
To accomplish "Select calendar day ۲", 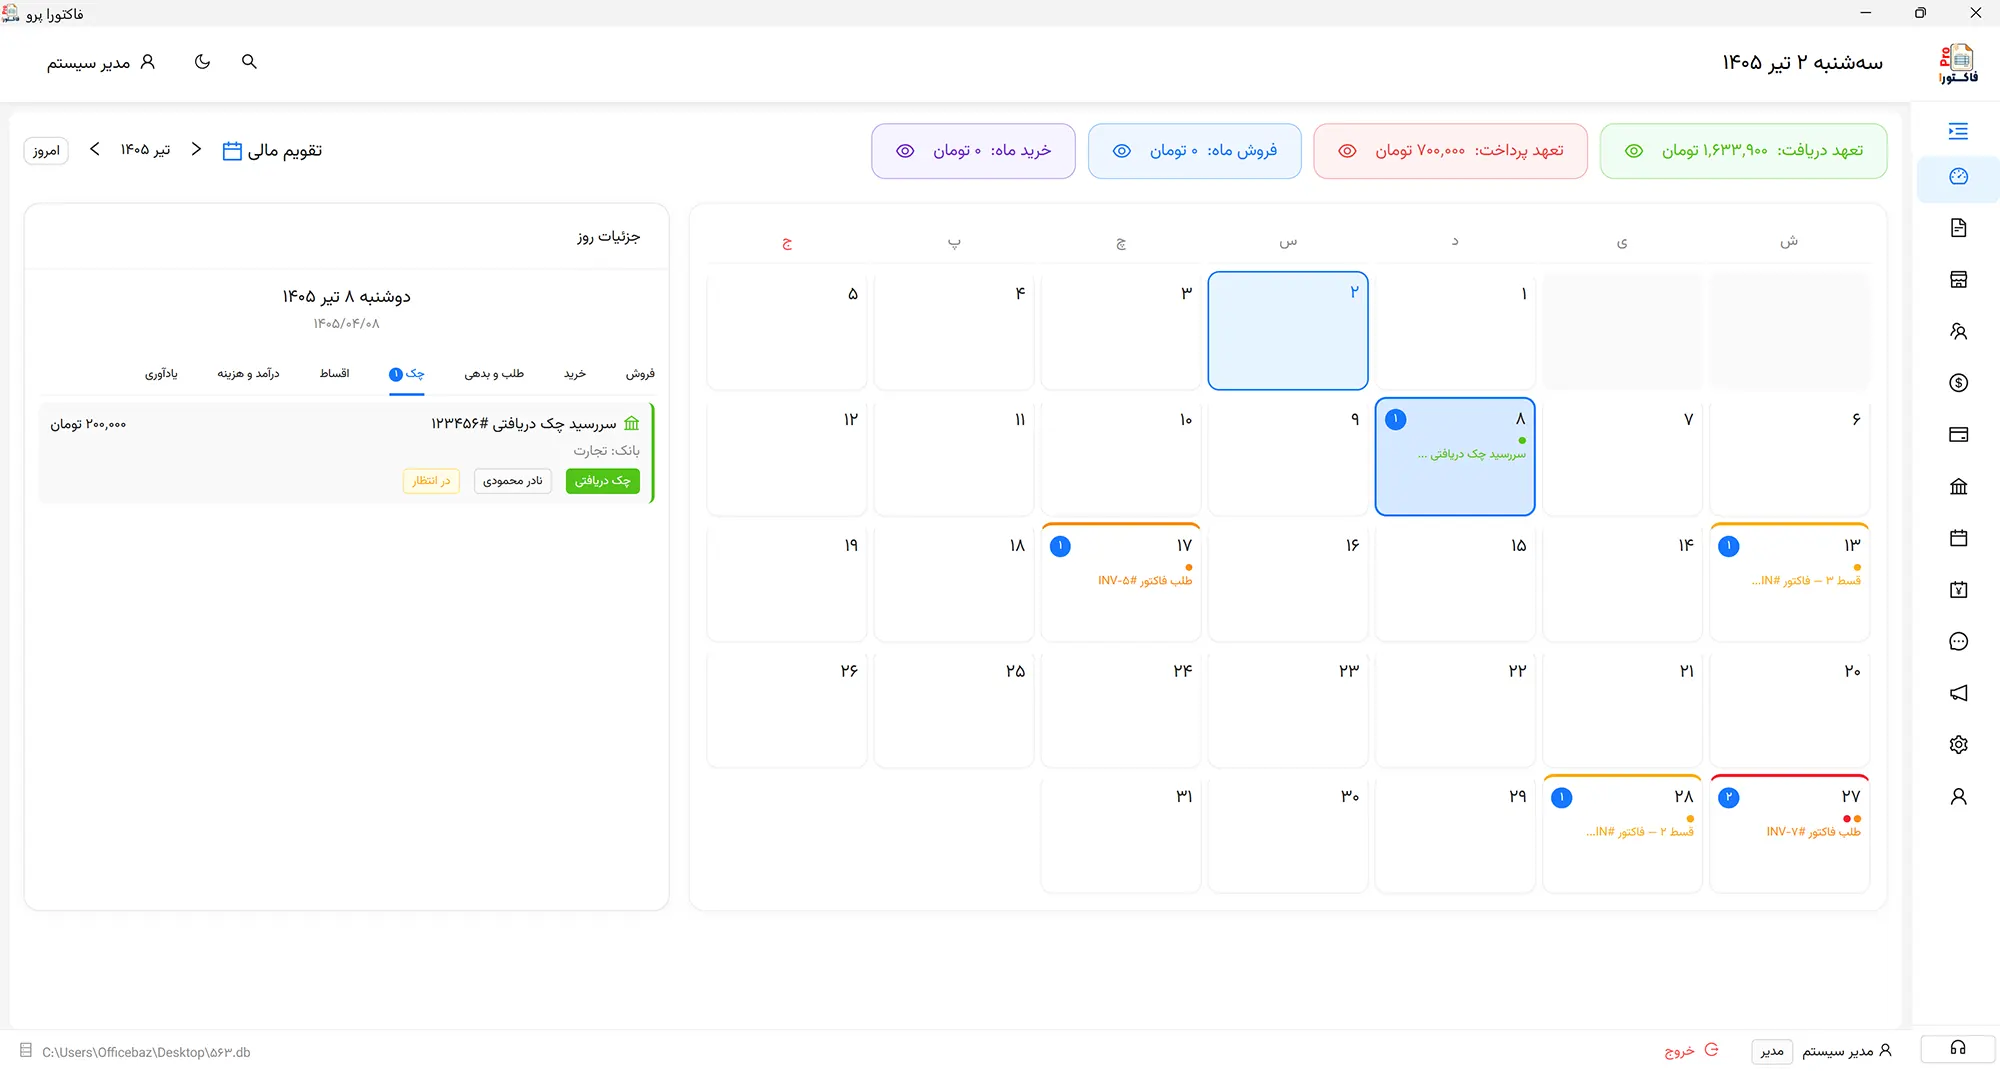I will click(1288, 331).
